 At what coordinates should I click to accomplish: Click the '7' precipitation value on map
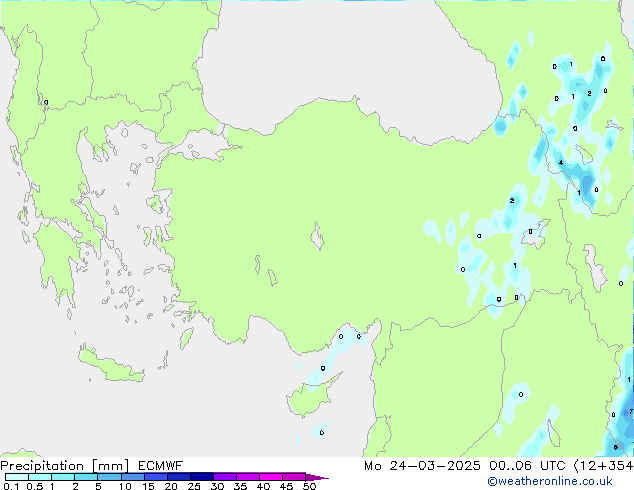click(x=631, y=412)
